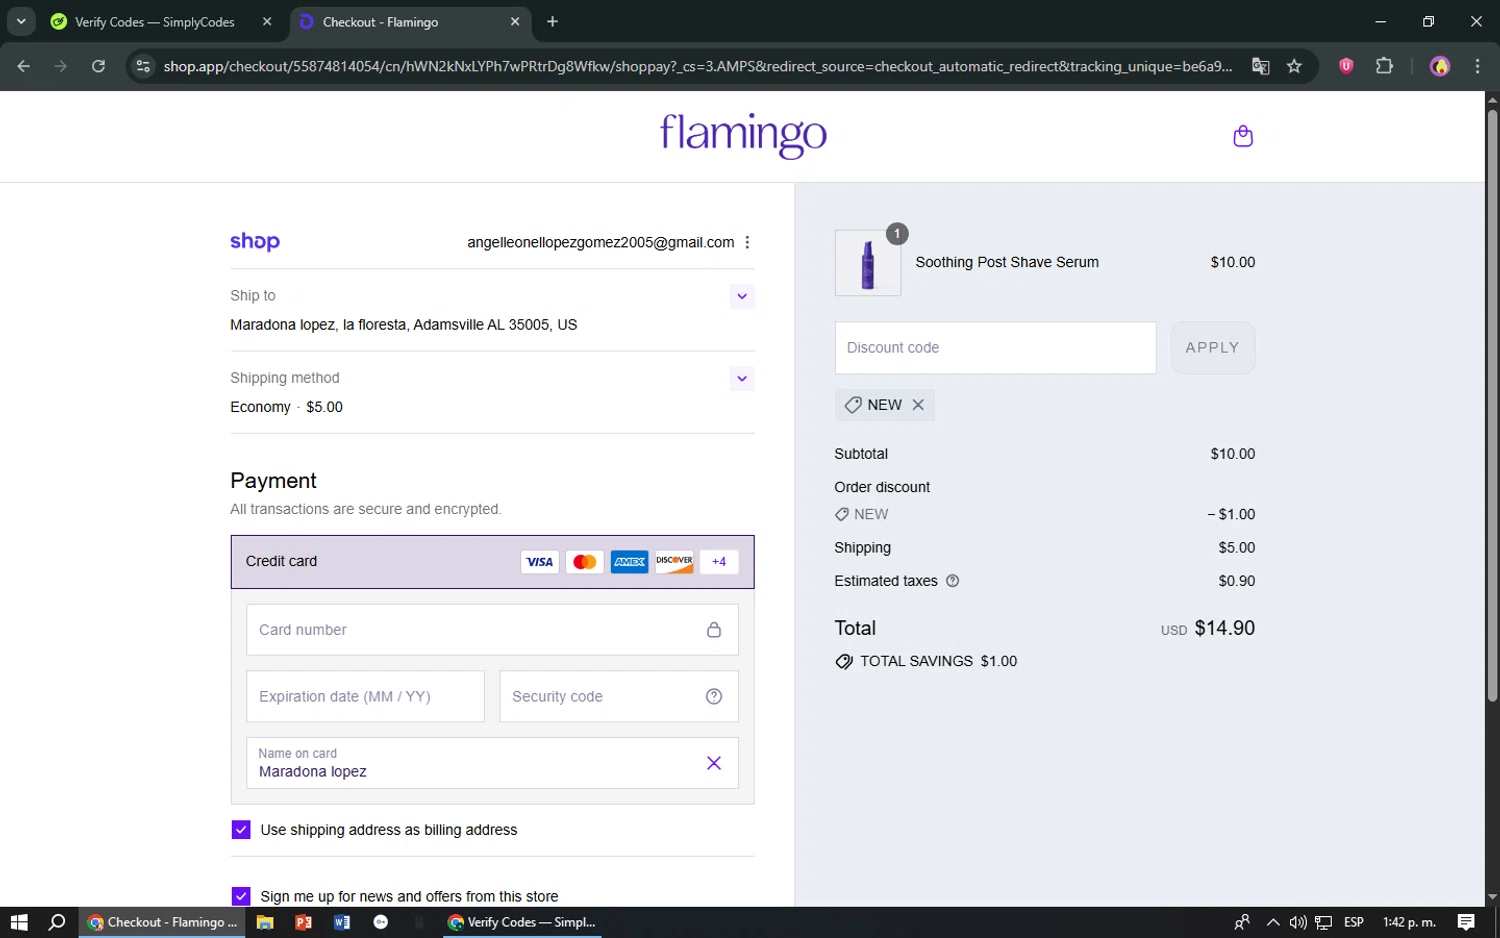Open the Chrome three-dot menu

coord(1477,66)
